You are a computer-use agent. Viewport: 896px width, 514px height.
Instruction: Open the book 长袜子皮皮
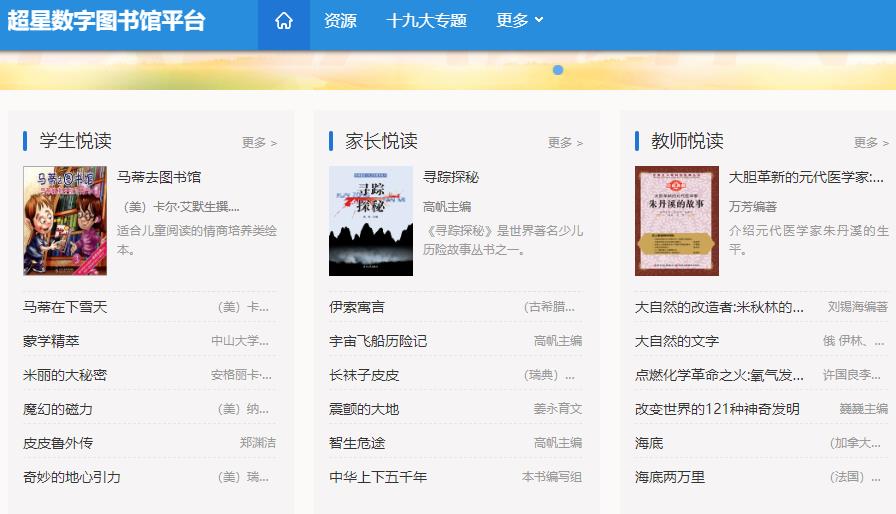pos(364,375)
